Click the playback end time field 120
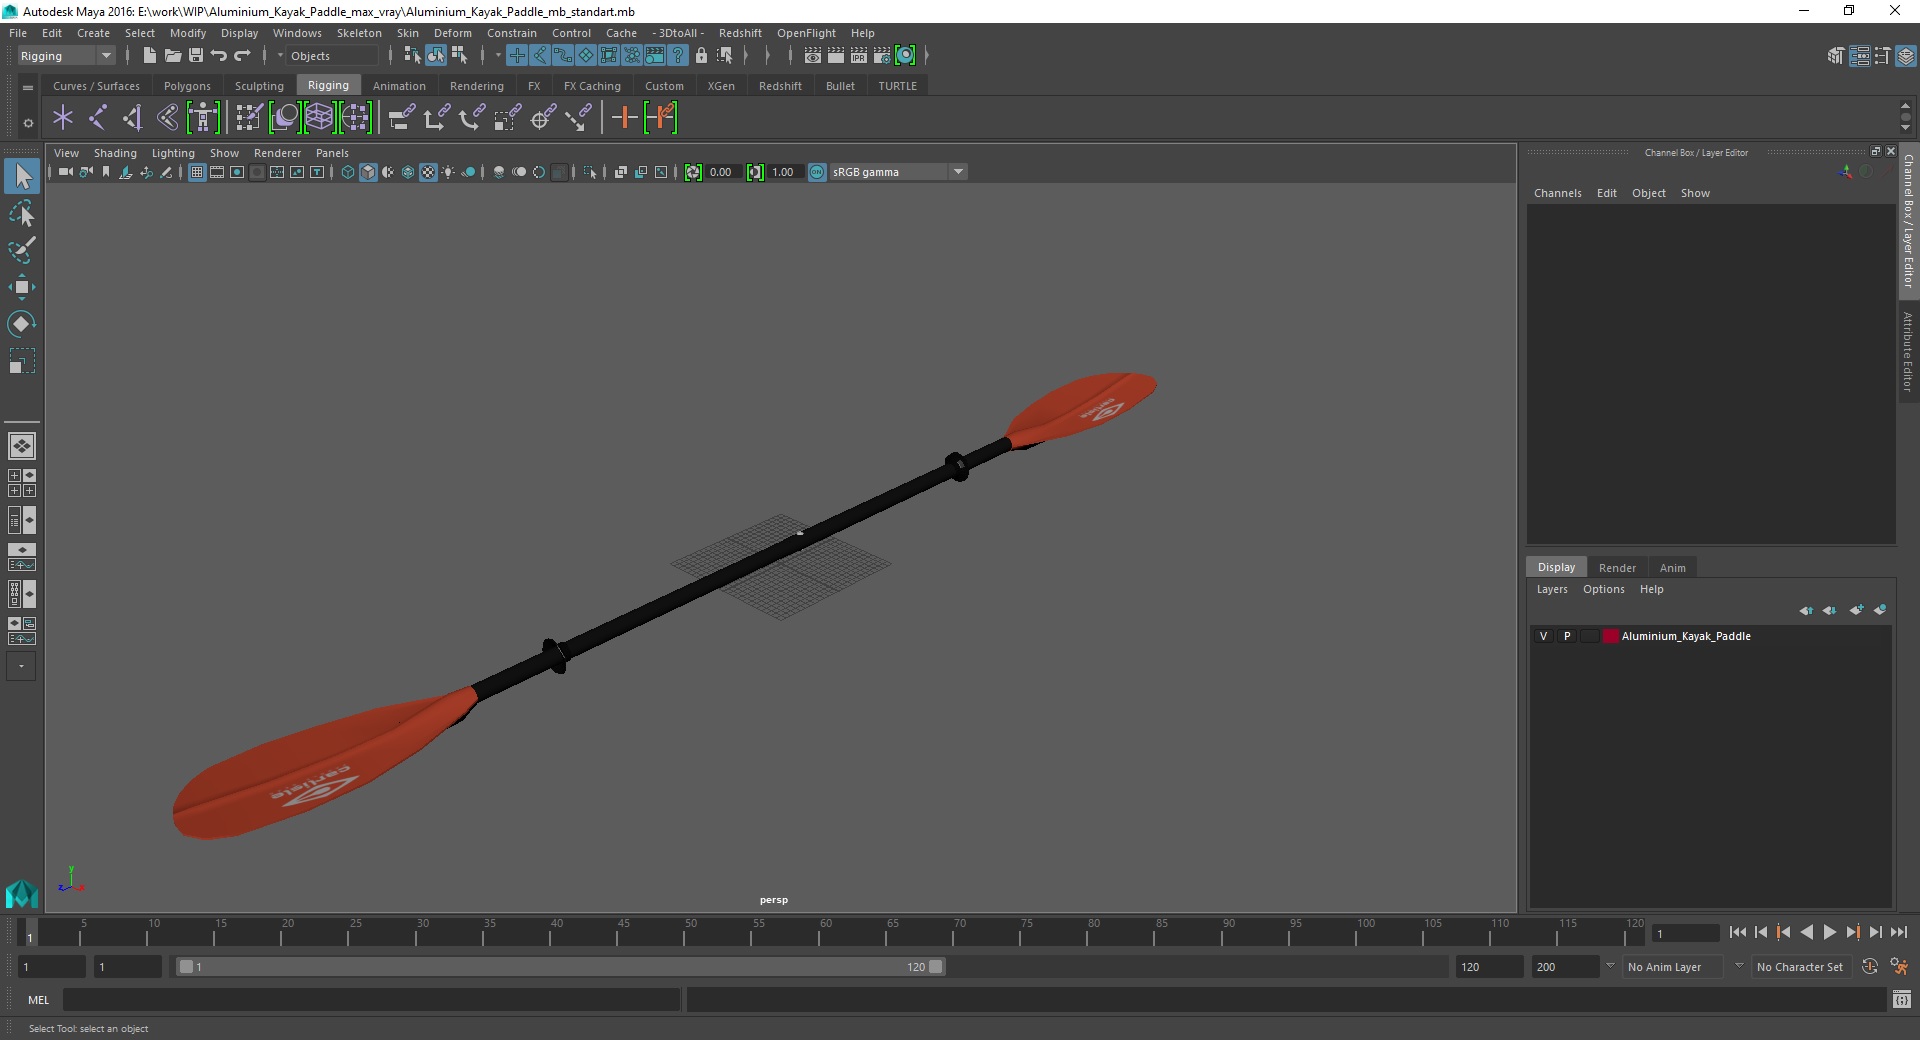 pyautogui.click(x=1489, y=967)
